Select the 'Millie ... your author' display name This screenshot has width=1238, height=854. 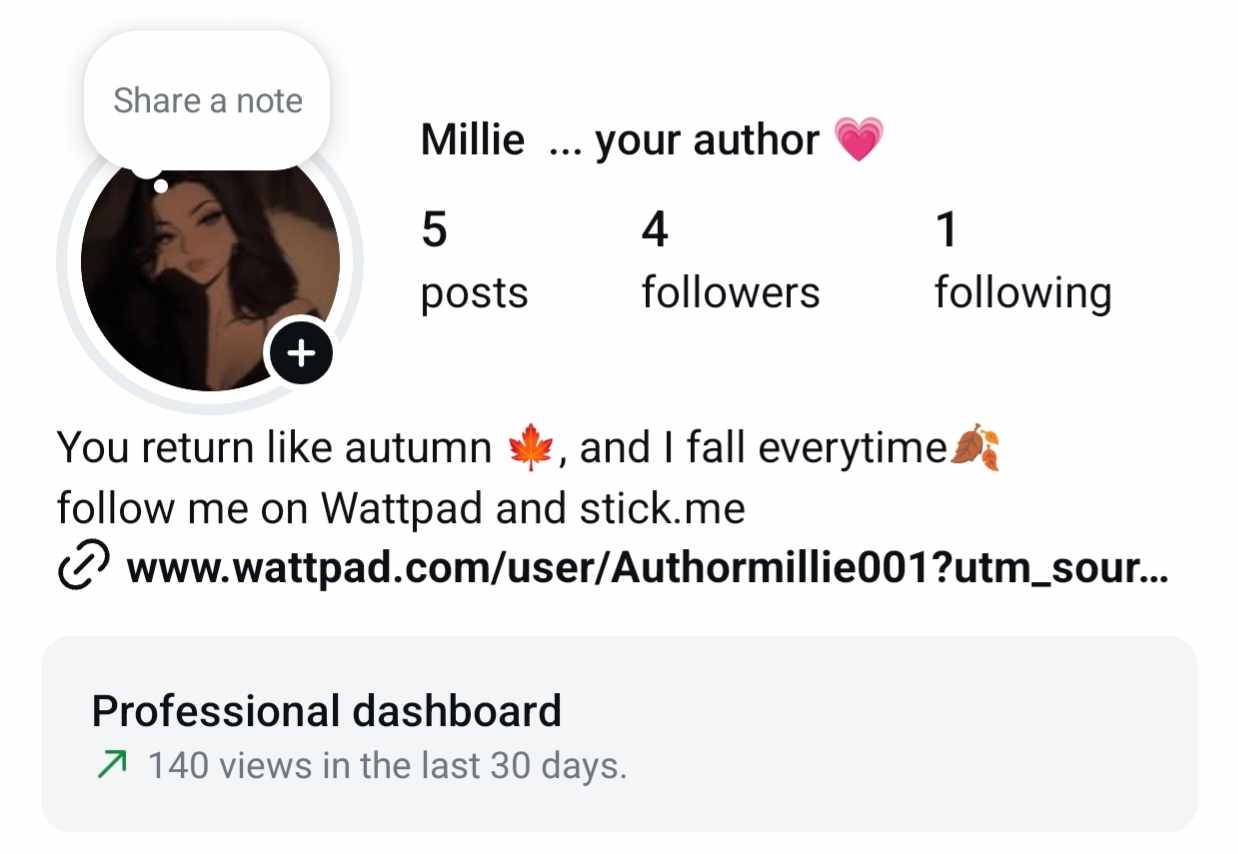point(620,140)
